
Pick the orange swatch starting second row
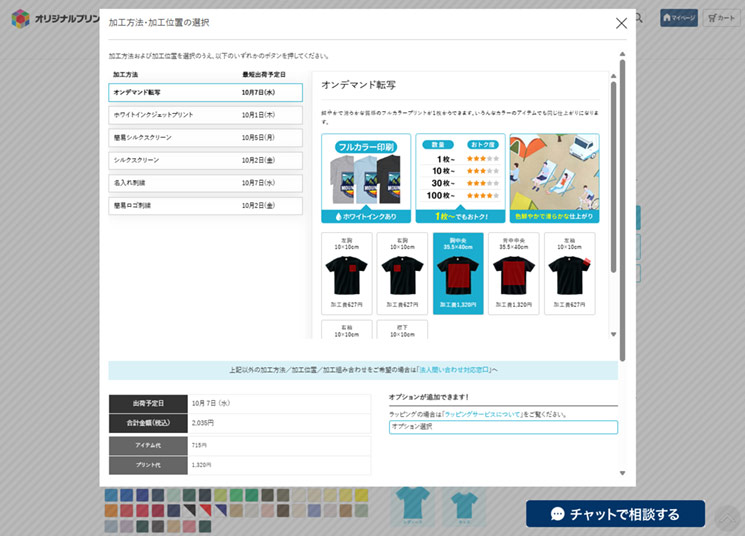pyautogui.click(x=111, y=511)
